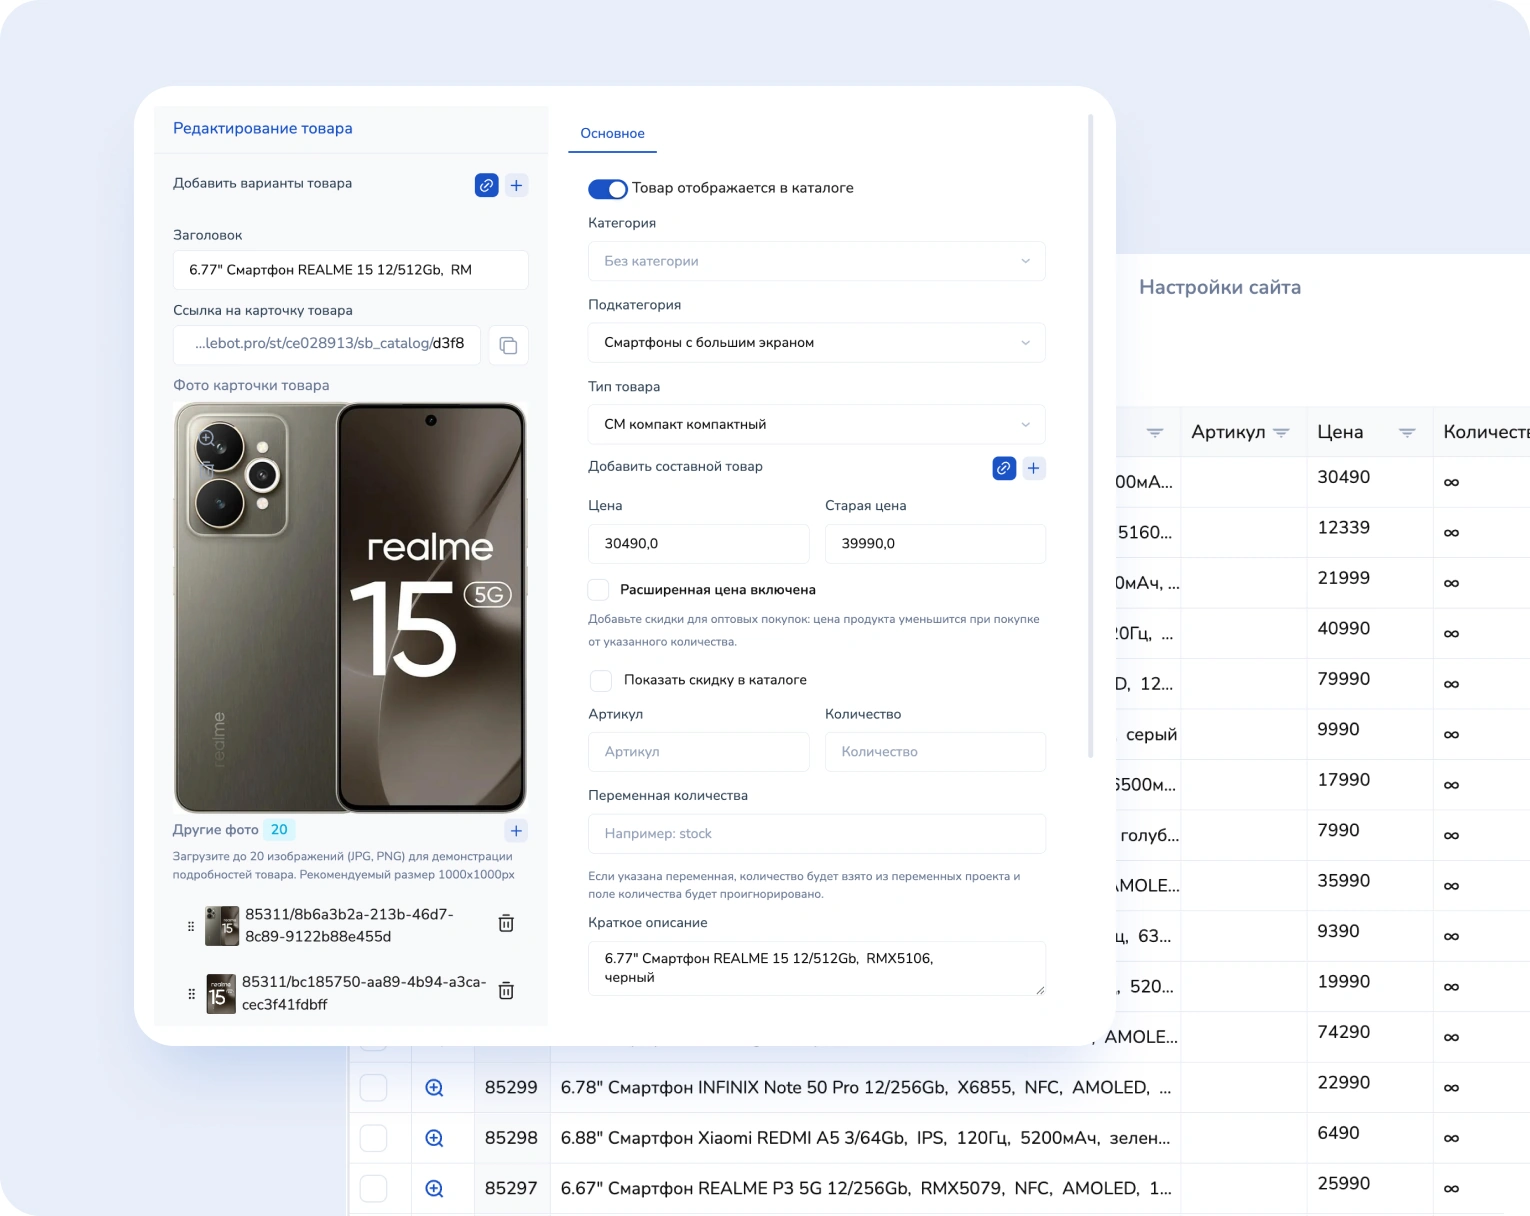
Task: Click the link icon beside 'Добавить варианты товара'
Action: pyautogui.click(x=486, y=185)
